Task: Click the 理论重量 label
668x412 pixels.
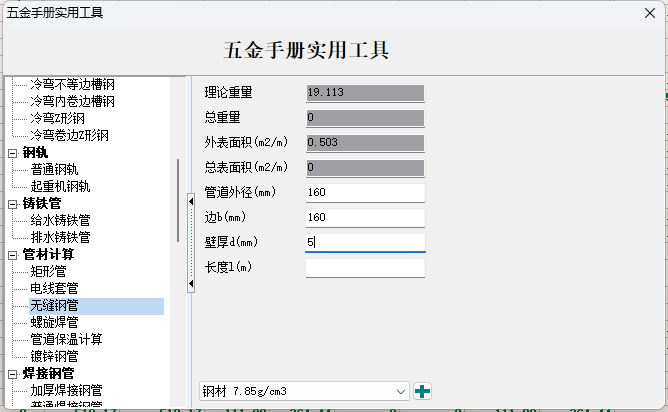Action: coord(228,92)
